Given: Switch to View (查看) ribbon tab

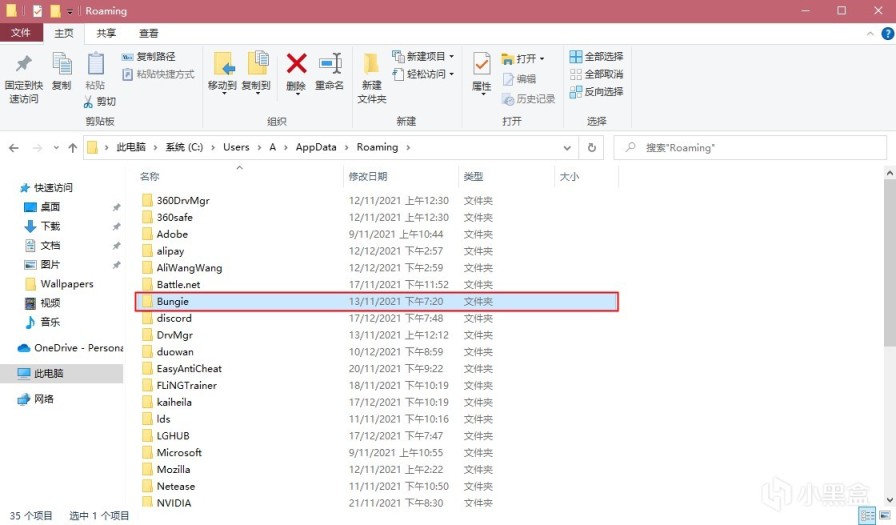Looking at the screenshot, I should pyautogui.click(x=149, y=33).
